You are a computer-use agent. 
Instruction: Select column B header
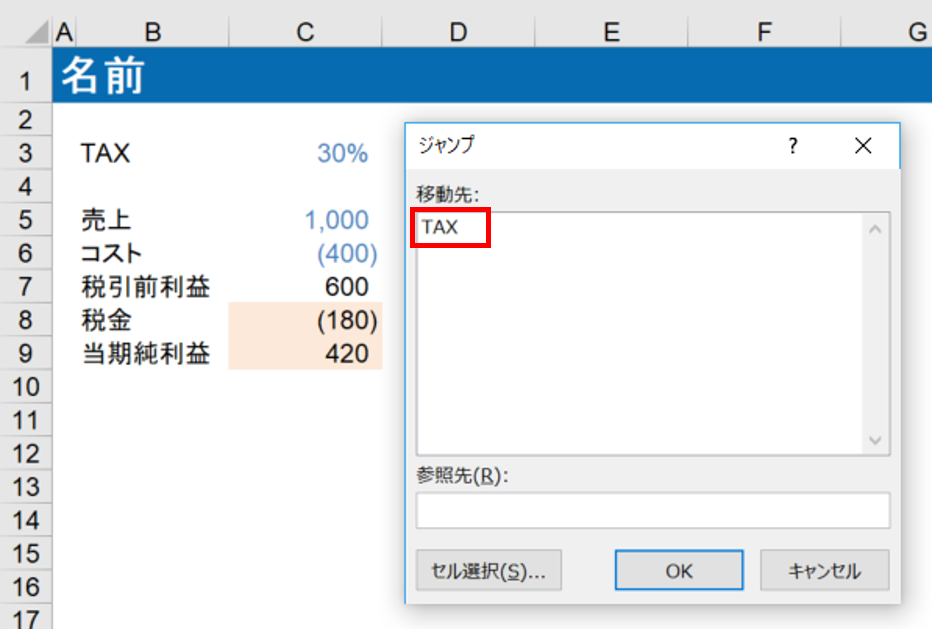point(152,33)
